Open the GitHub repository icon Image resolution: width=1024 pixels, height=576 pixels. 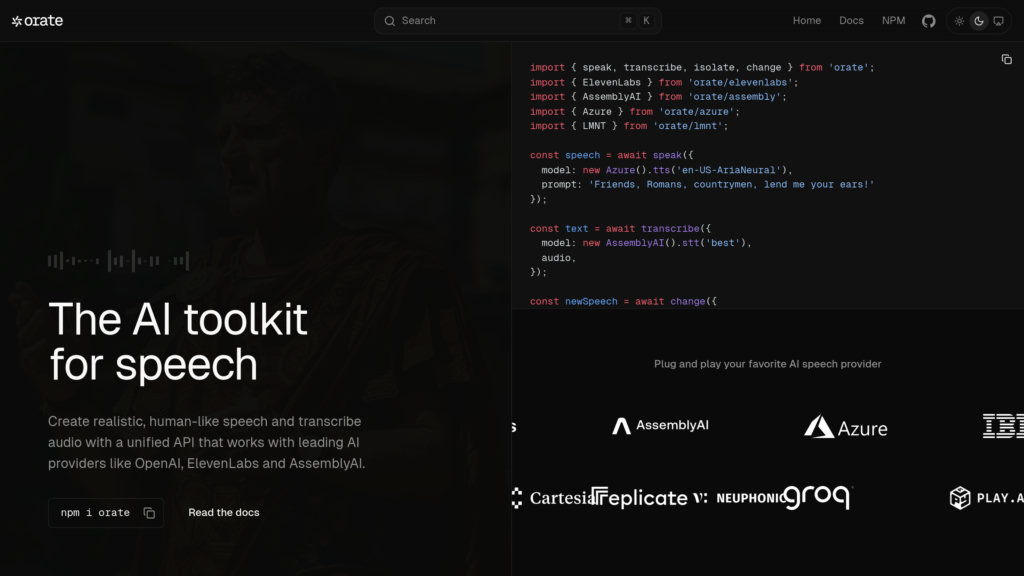929,22
